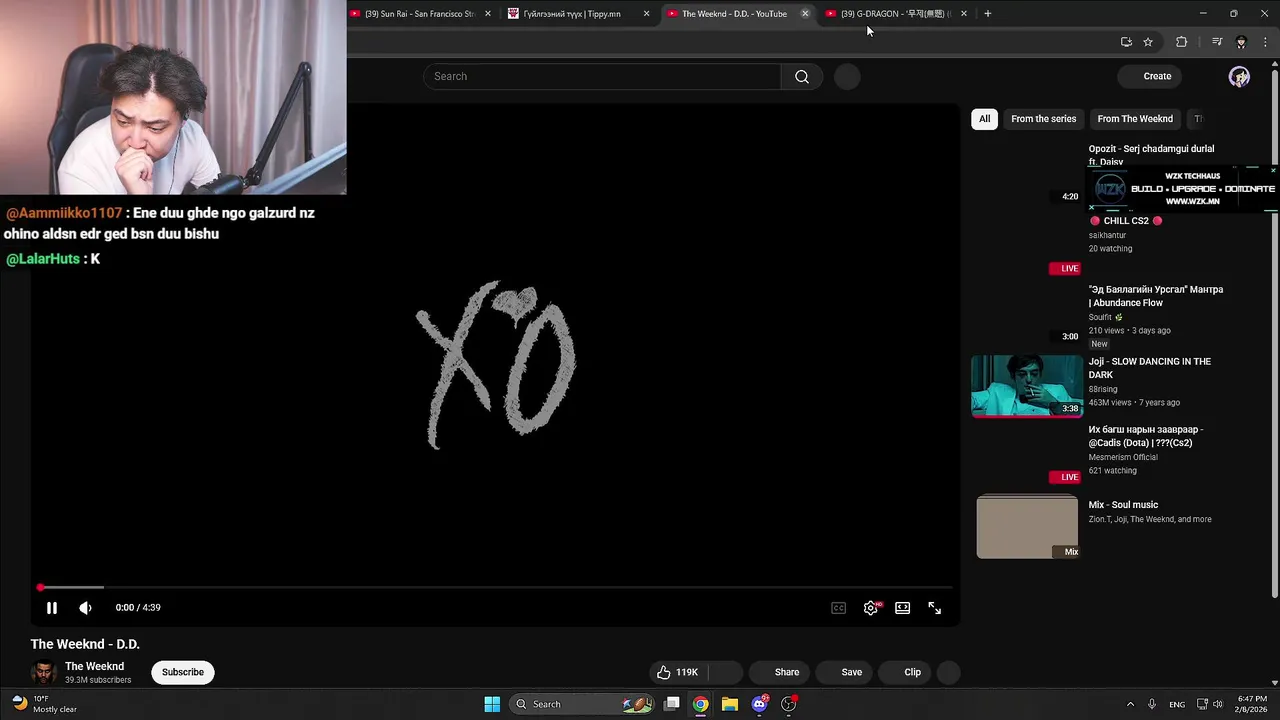
Task: Close the Tippy.mn tab
Action: pos(646,14)
